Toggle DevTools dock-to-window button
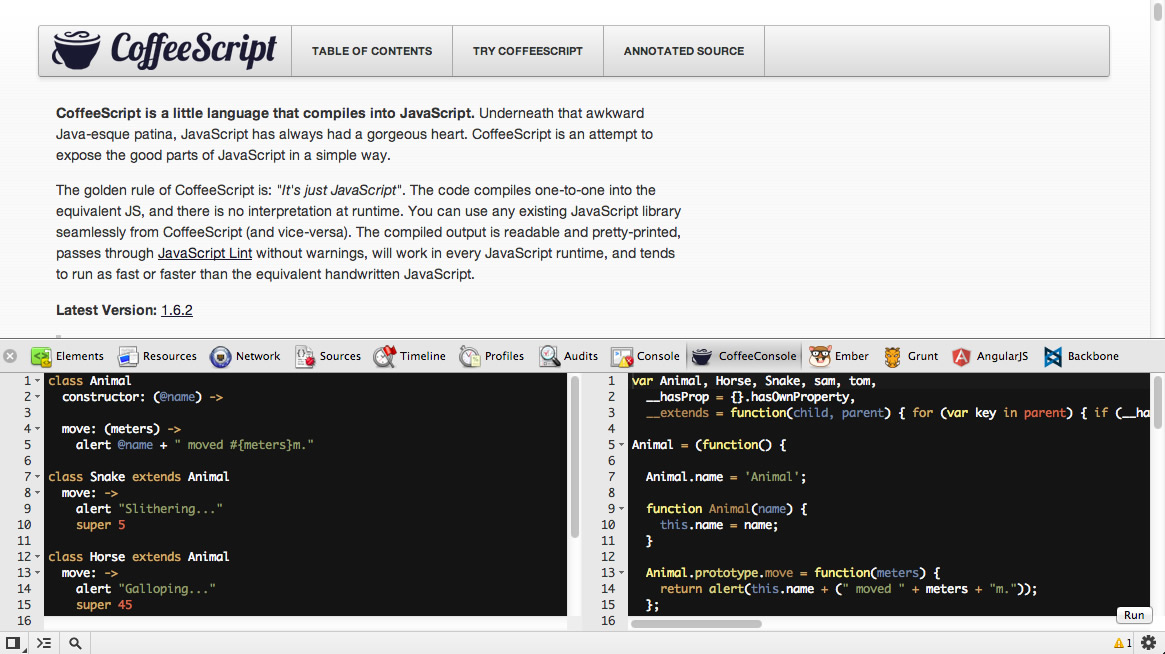Screen dimensions: 1165x654 [x=13, y=643]
